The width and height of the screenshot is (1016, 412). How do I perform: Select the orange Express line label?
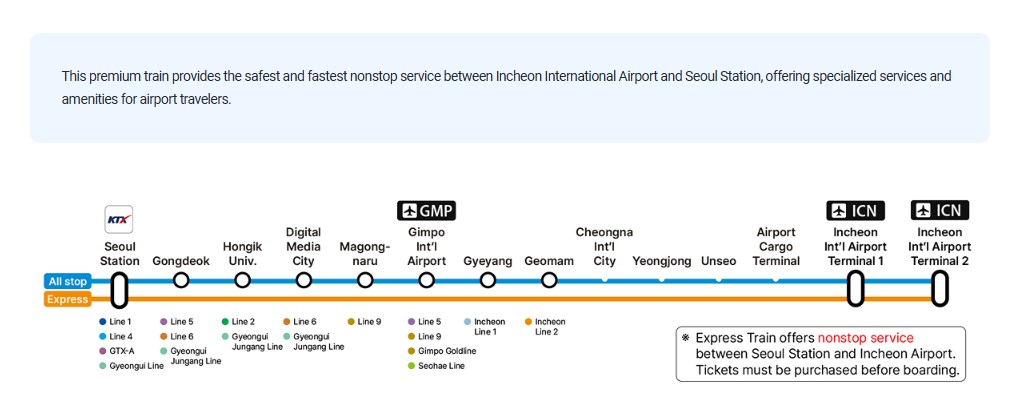68,299
